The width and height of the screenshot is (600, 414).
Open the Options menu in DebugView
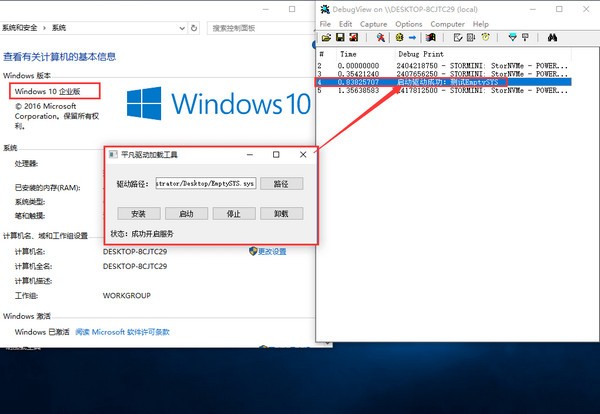pyautogui.click(x=409, y=23)
